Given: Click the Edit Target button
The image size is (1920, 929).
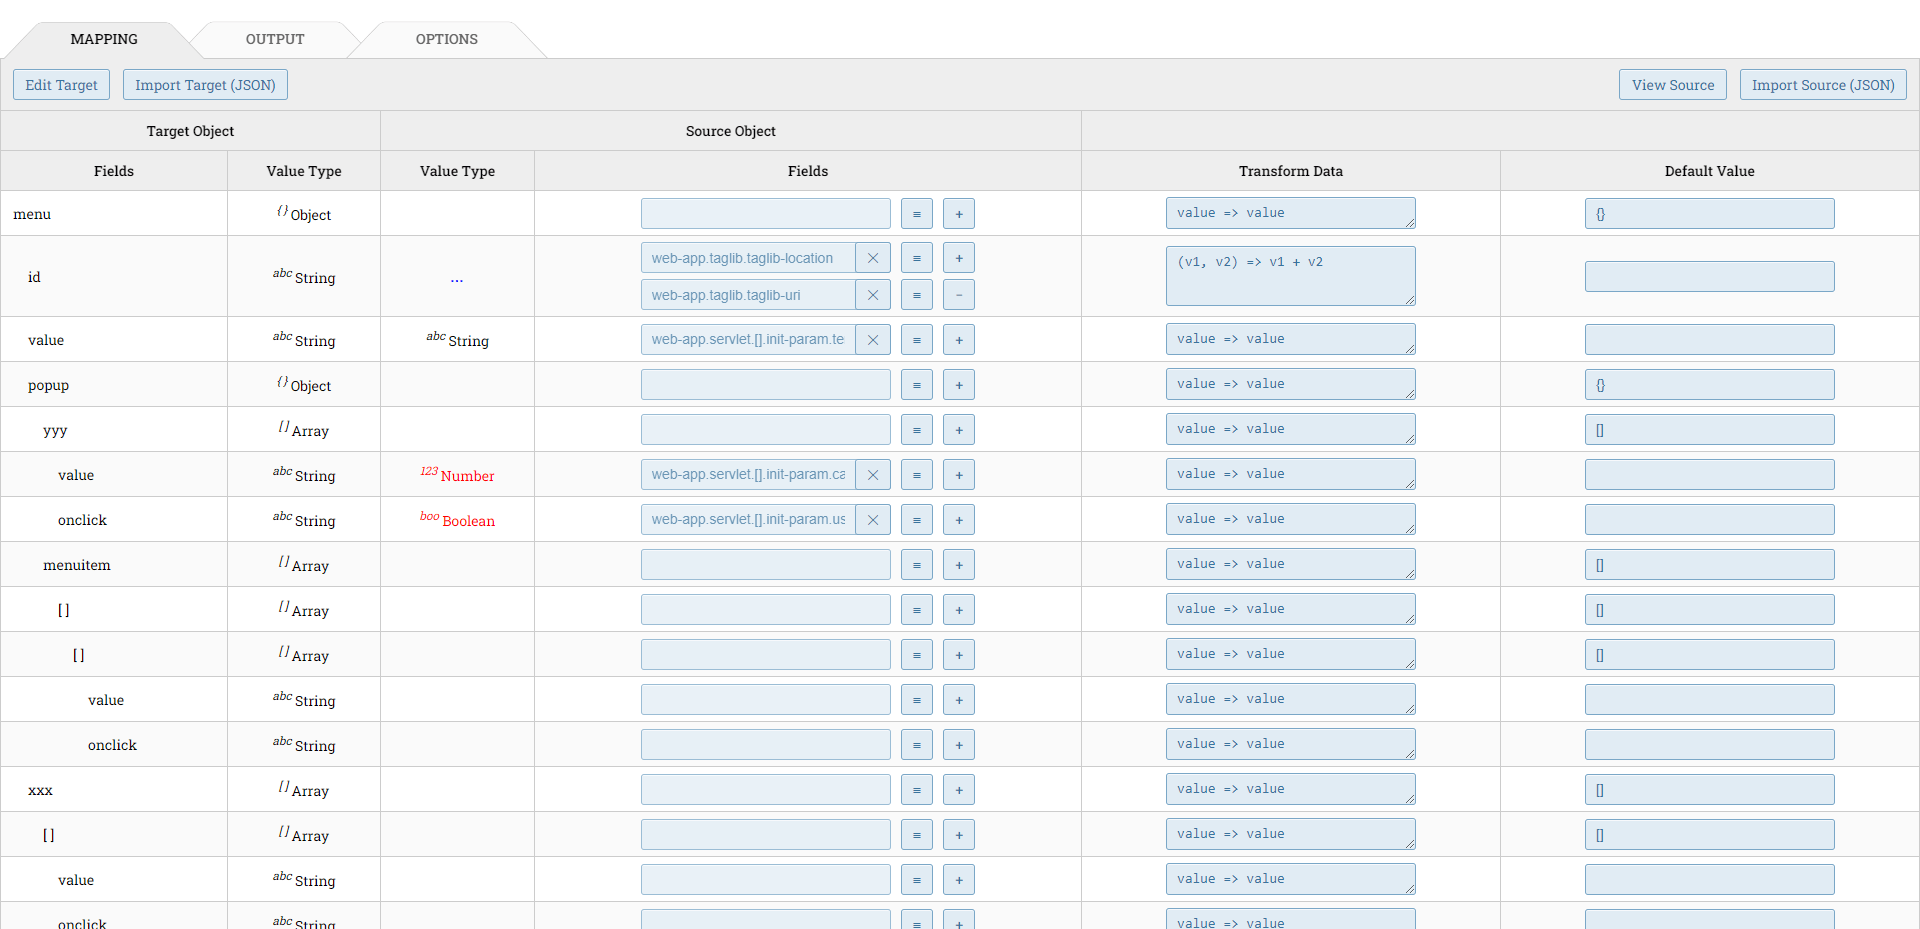Looking at the screenshot, I should tap(62, 85).
